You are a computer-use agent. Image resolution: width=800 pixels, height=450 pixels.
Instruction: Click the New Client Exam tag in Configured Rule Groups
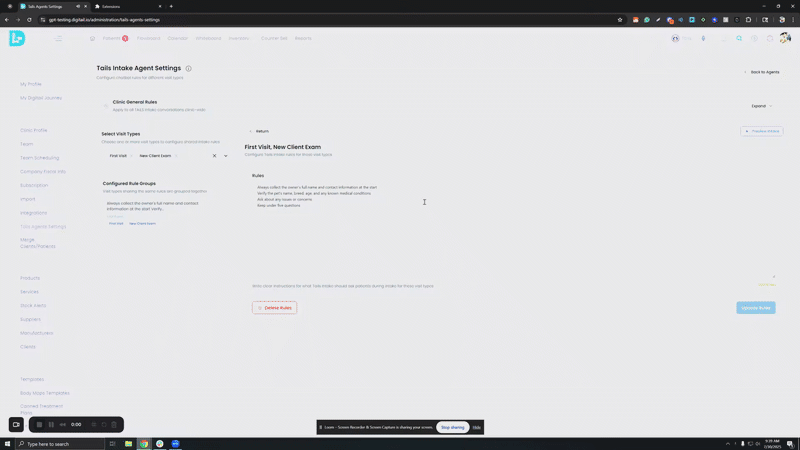pos(142,223)
